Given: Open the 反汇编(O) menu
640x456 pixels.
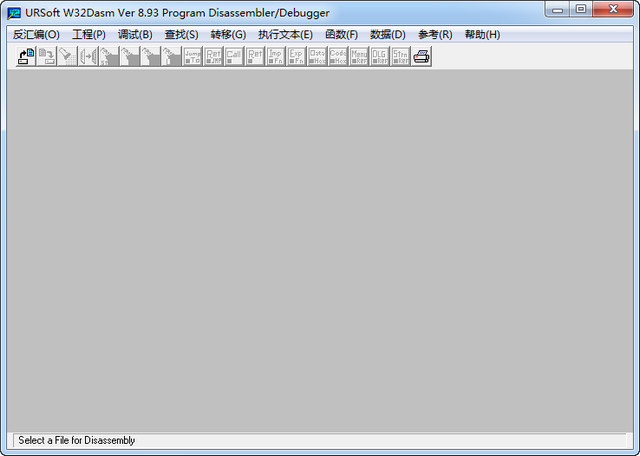Looking at the screenshot, I should [36, 34].
